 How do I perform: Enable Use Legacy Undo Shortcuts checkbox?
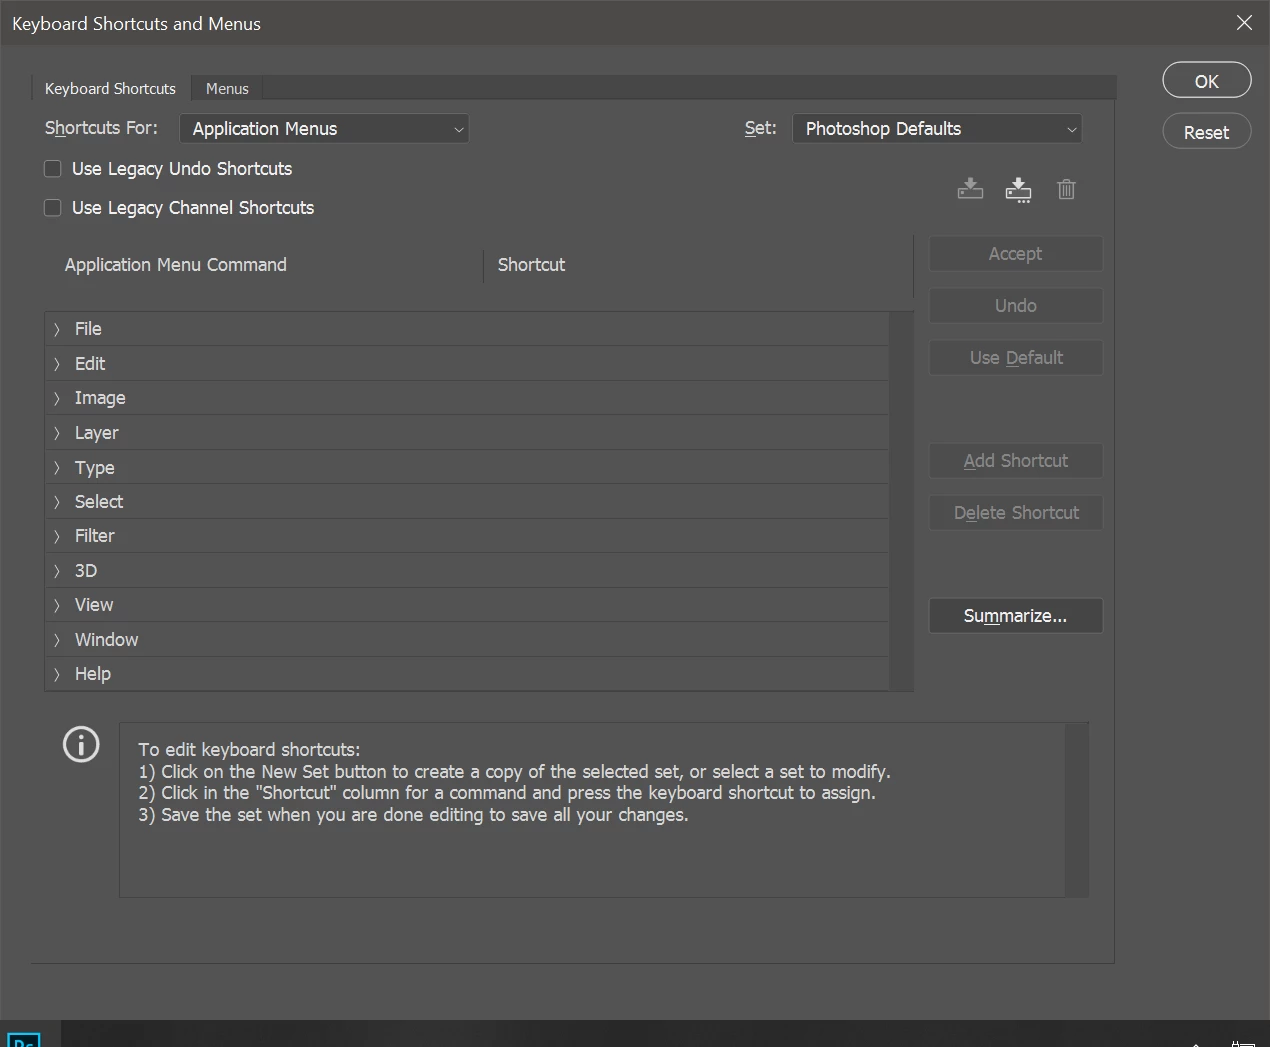(53, 169)
